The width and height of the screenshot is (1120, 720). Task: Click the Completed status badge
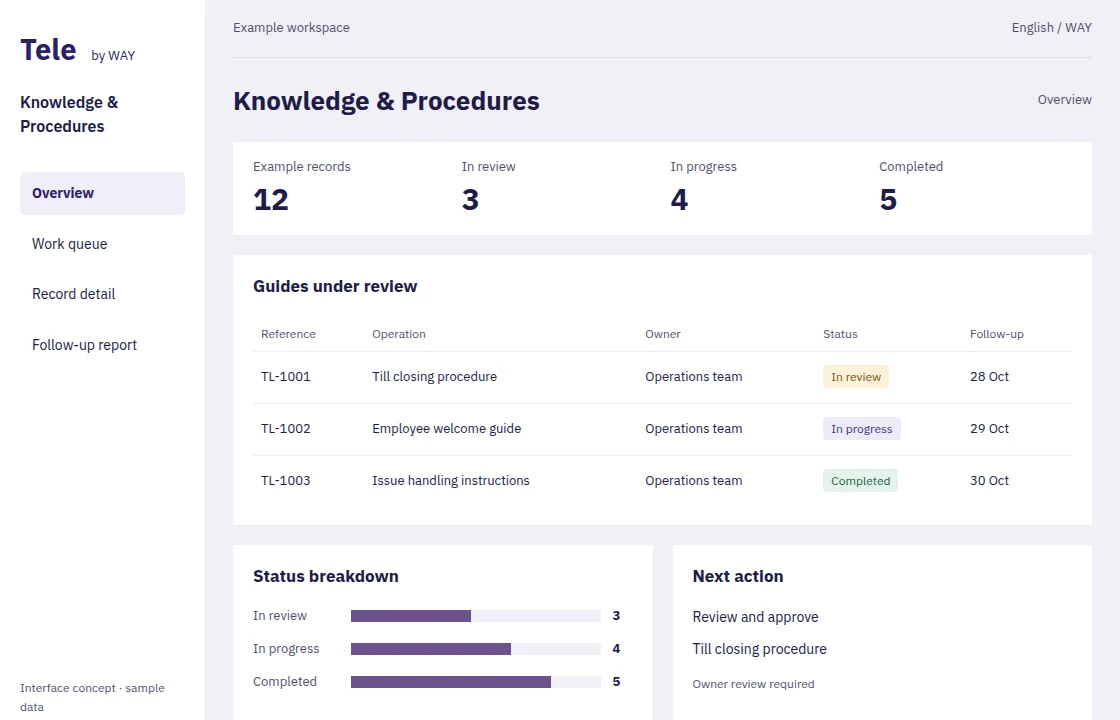[860, 481]
